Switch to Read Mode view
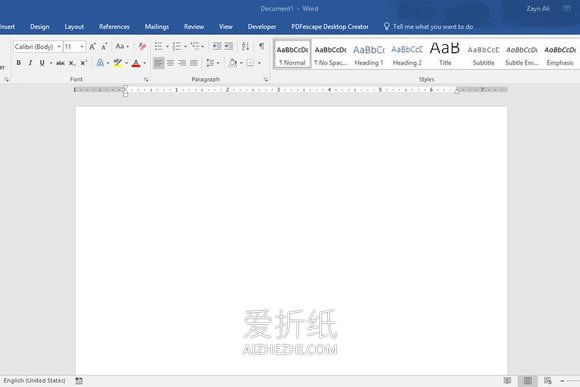The image size is (580, 387). (x=508, y=381)
